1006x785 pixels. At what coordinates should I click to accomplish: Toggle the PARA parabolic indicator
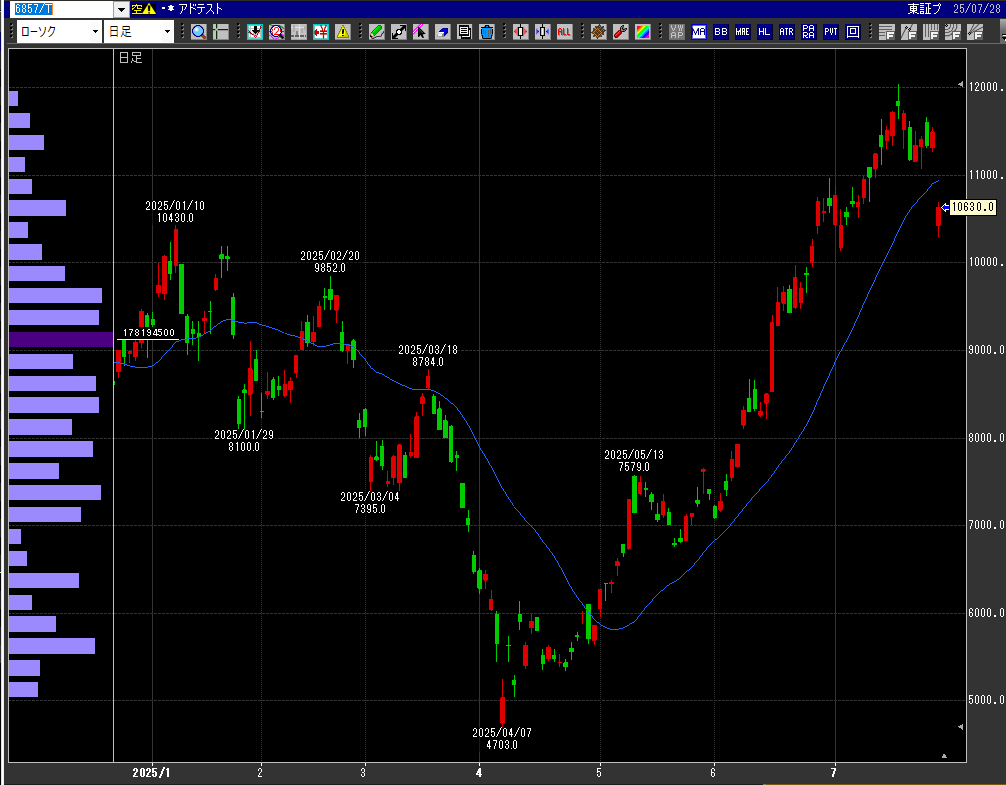(x=808, y=31)
